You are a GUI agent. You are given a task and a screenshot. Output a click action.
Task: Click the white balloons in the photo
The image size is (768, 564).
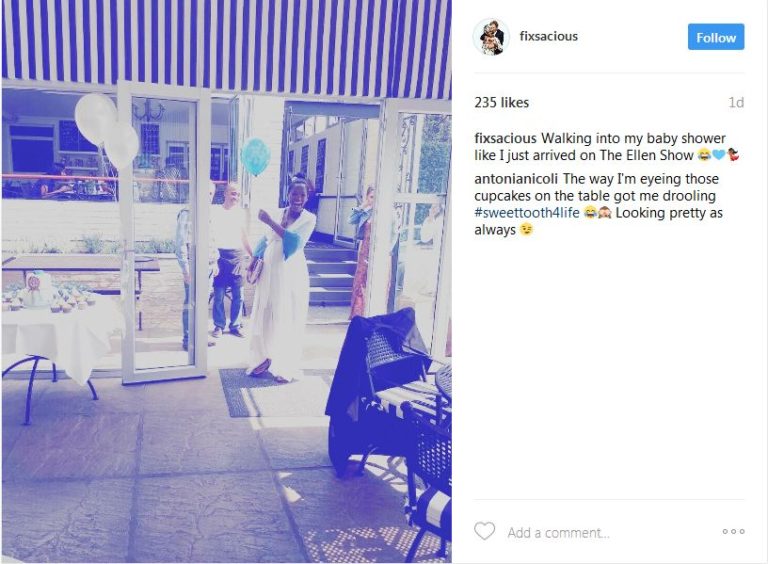(106, 128)
